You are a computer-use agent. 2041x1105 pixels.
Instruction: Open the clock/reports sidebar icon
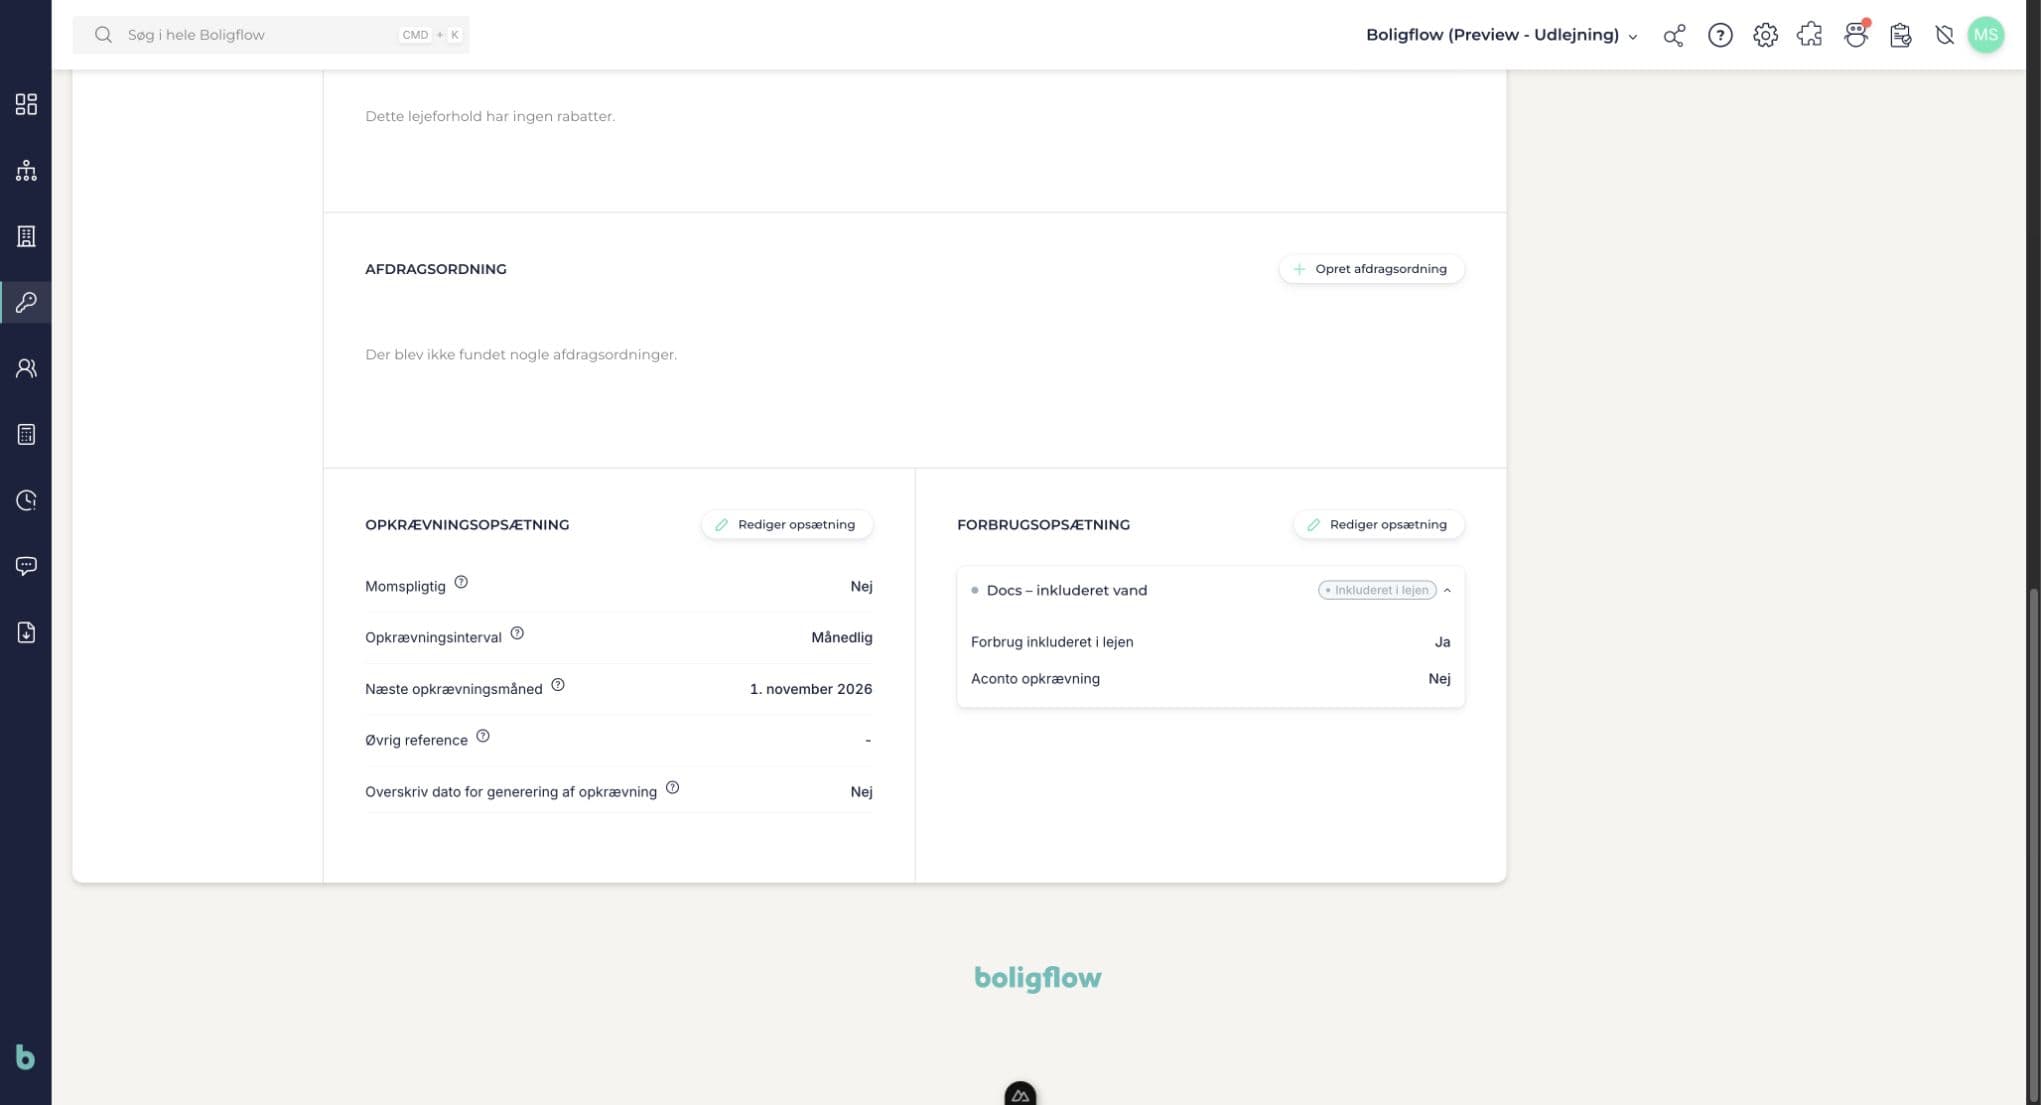pos(26,500)
